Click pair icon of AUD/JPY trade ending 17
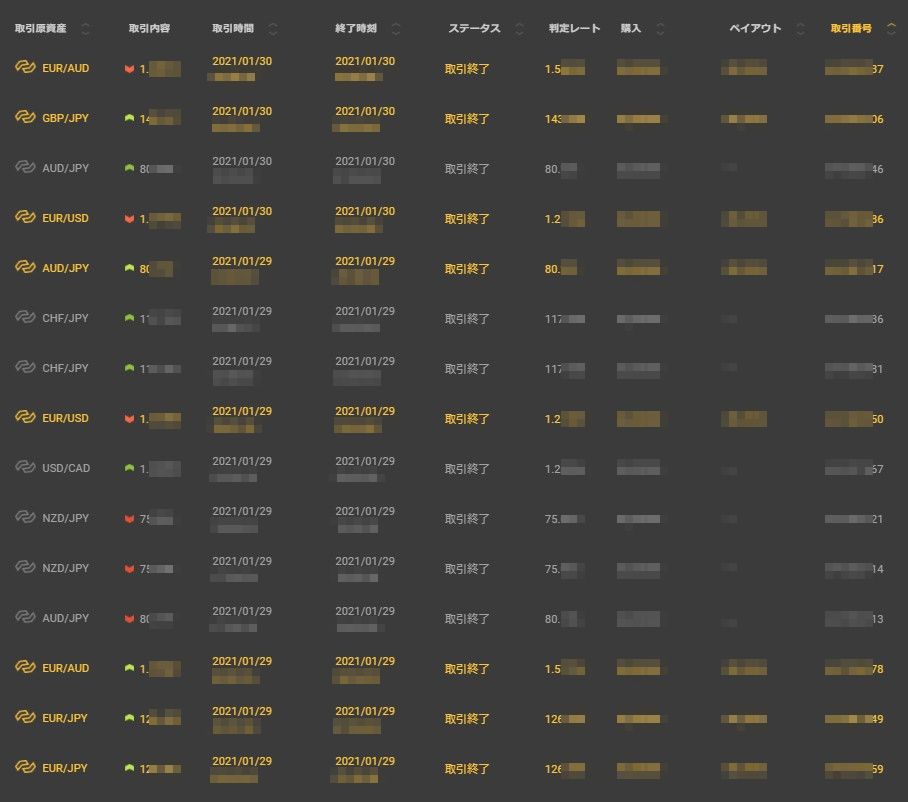Image resolution: width=908 pixels, height=802 pixels. 25,268
